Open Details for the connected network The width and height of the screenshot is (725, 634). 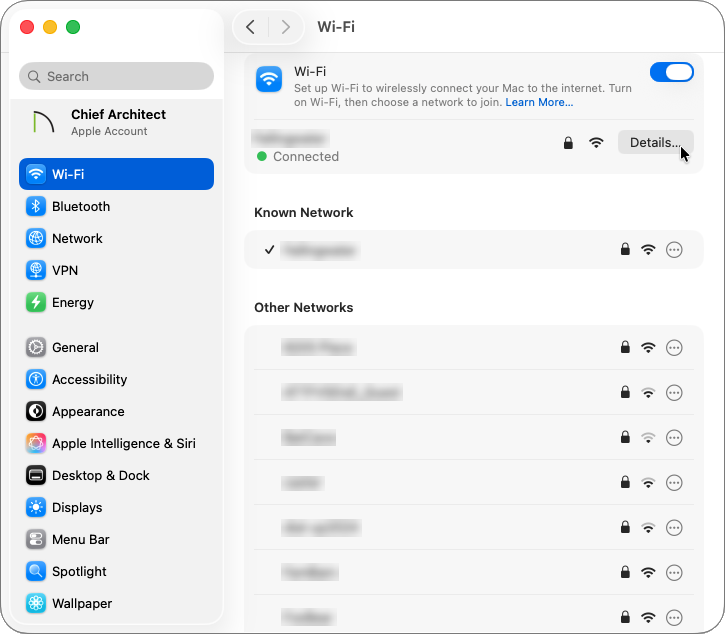point(655,142)
